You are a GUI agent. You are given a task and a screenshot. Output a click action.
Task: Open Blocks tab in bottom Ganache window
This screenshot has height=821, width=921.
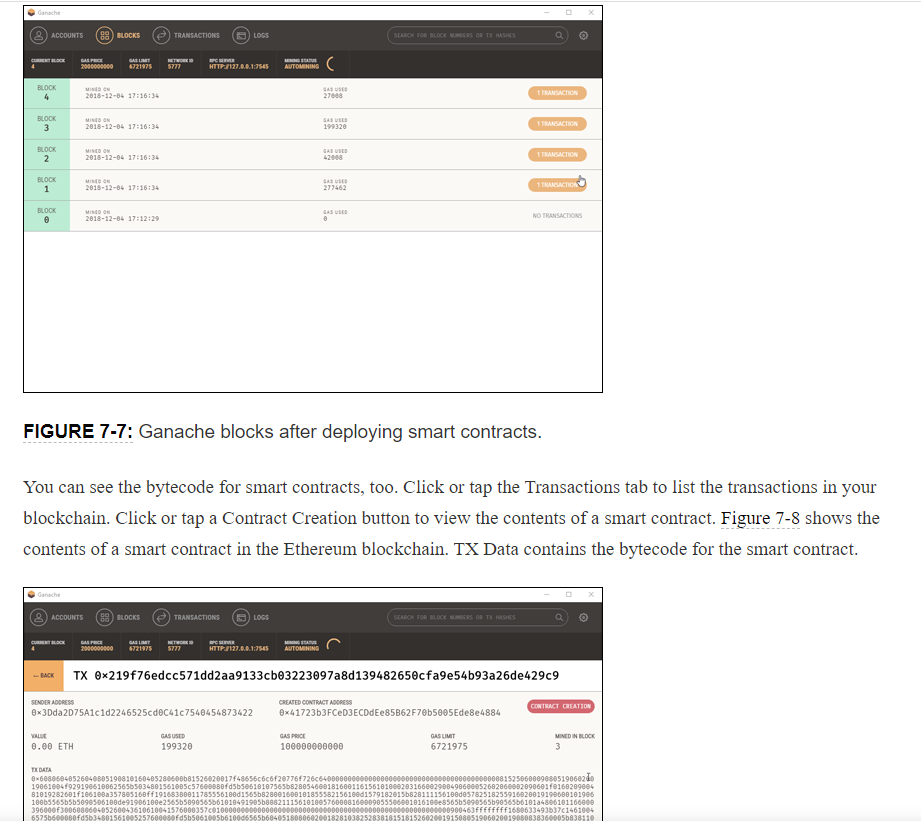[119, 618]
